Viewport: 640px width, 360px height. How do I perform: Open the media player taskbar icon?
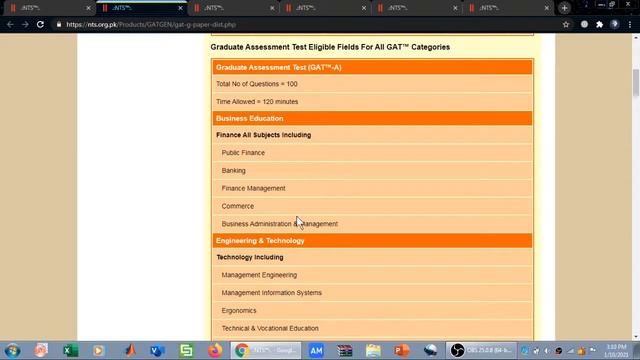(98, 351)
